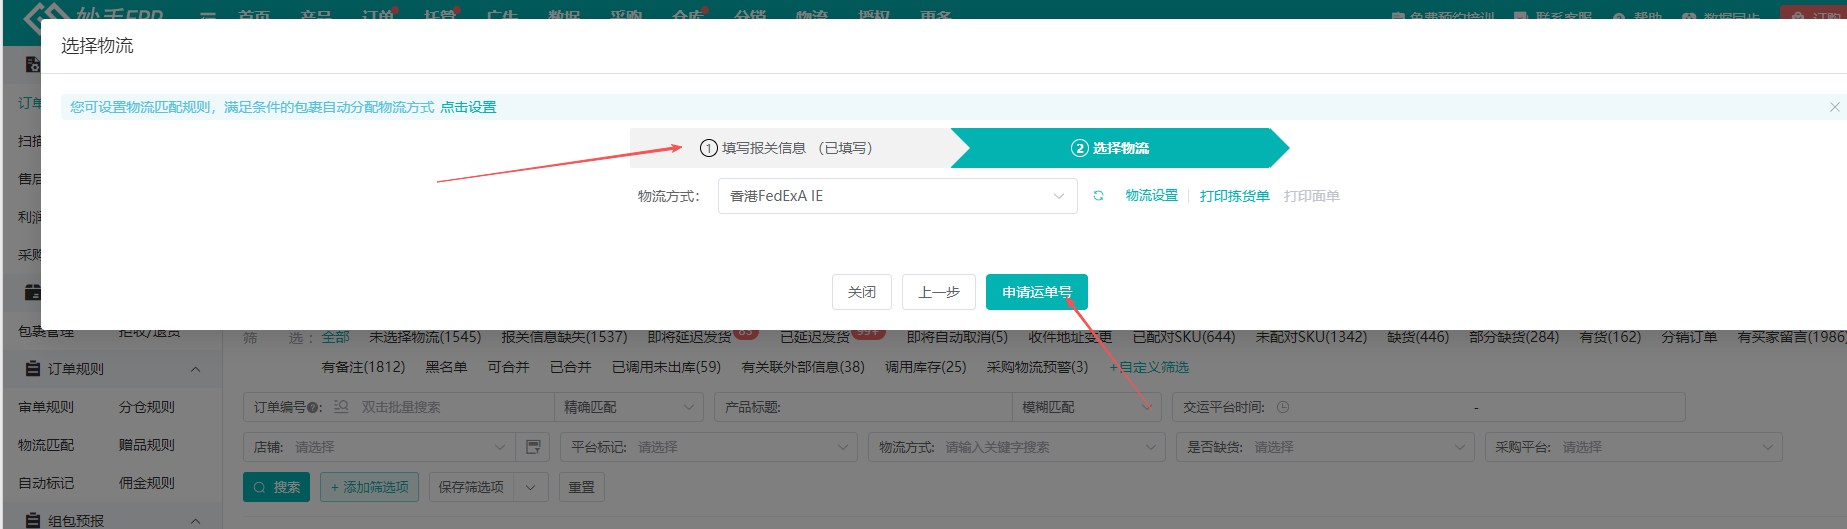Click +添加筛选项 button
Viewport: 1847px width, 529px height.
click(370, 487)
